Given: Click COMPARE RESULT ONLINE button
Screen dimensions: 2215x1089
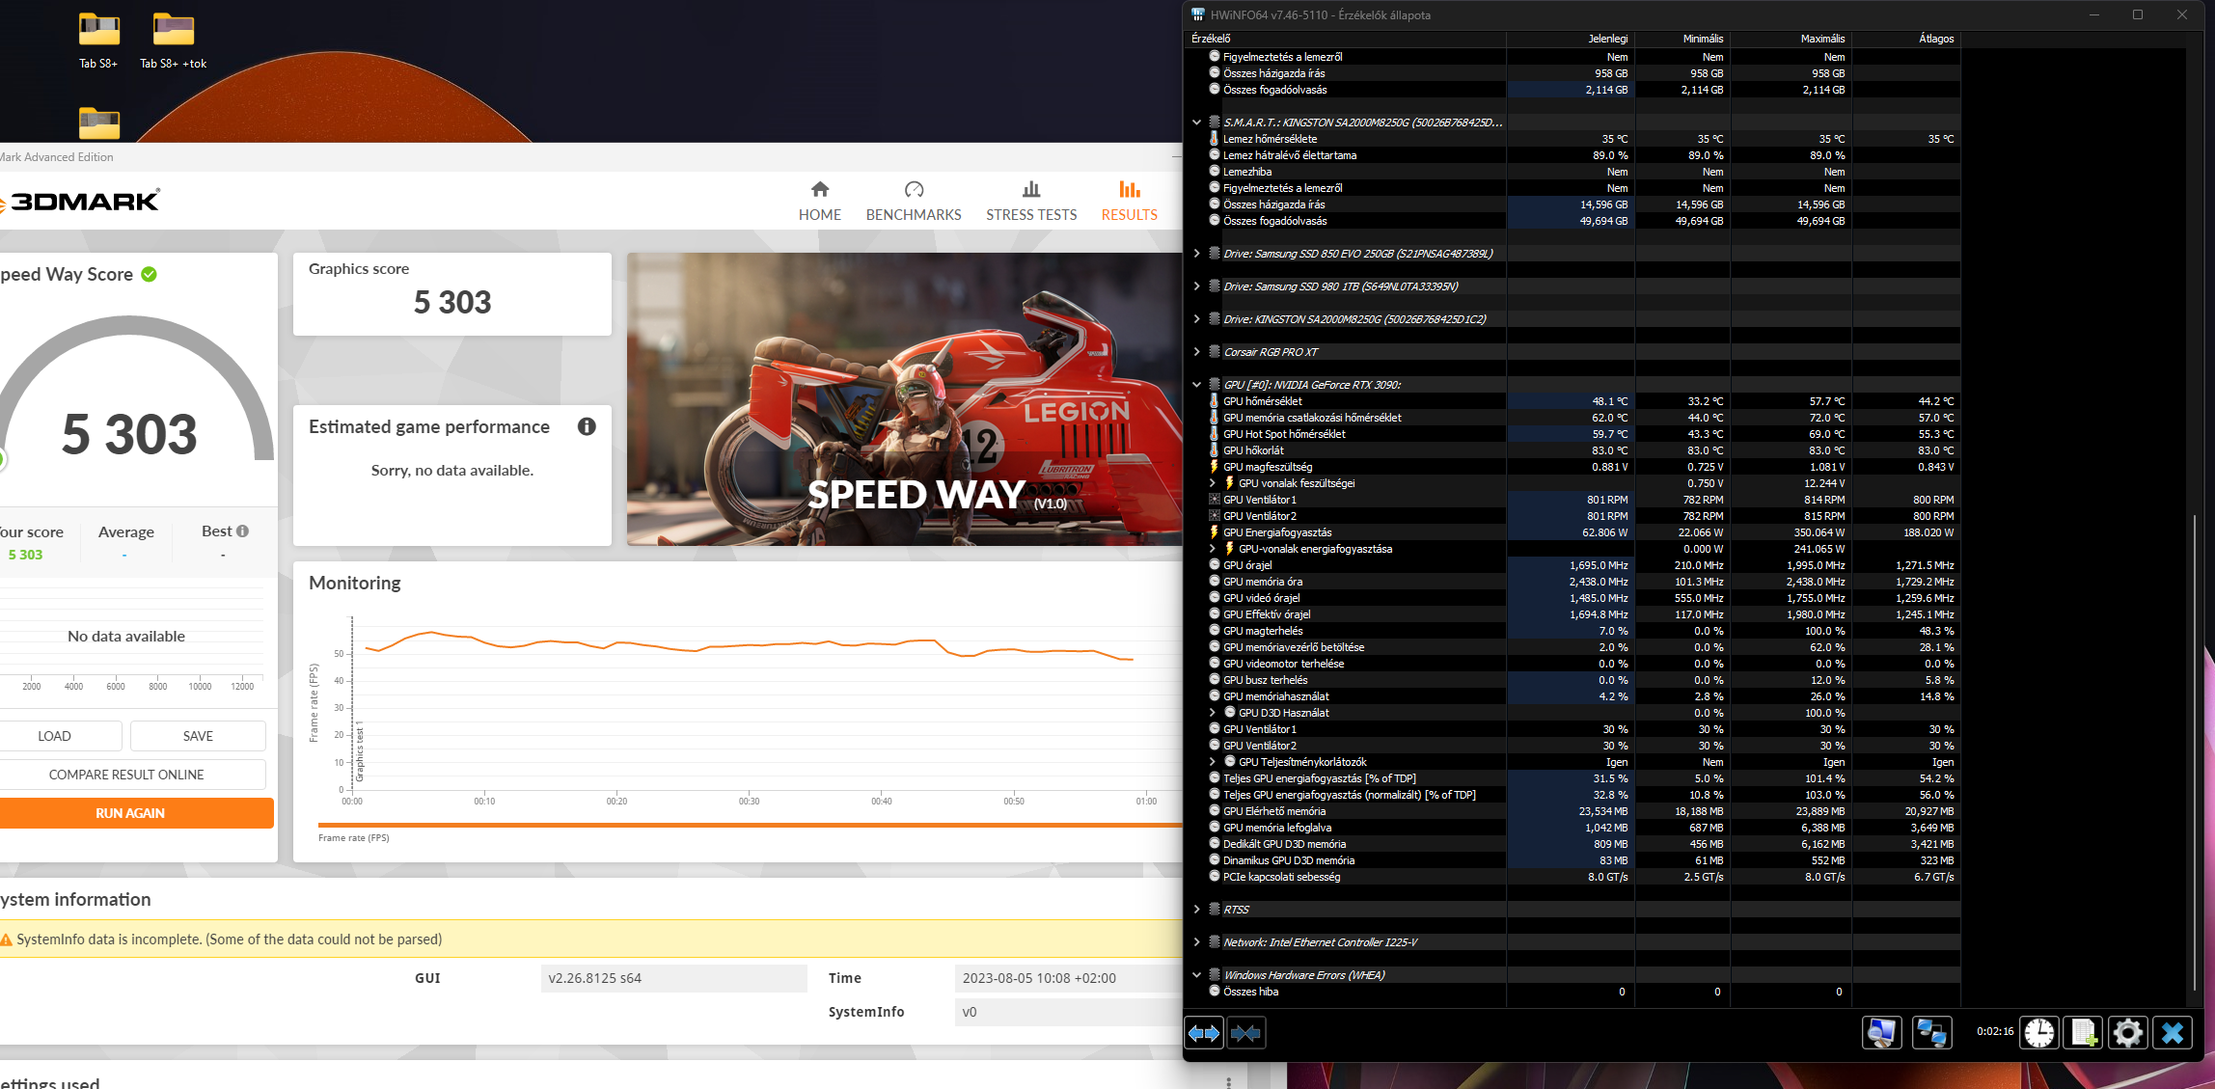Looking at the screenshot, I should pos(127,775).
